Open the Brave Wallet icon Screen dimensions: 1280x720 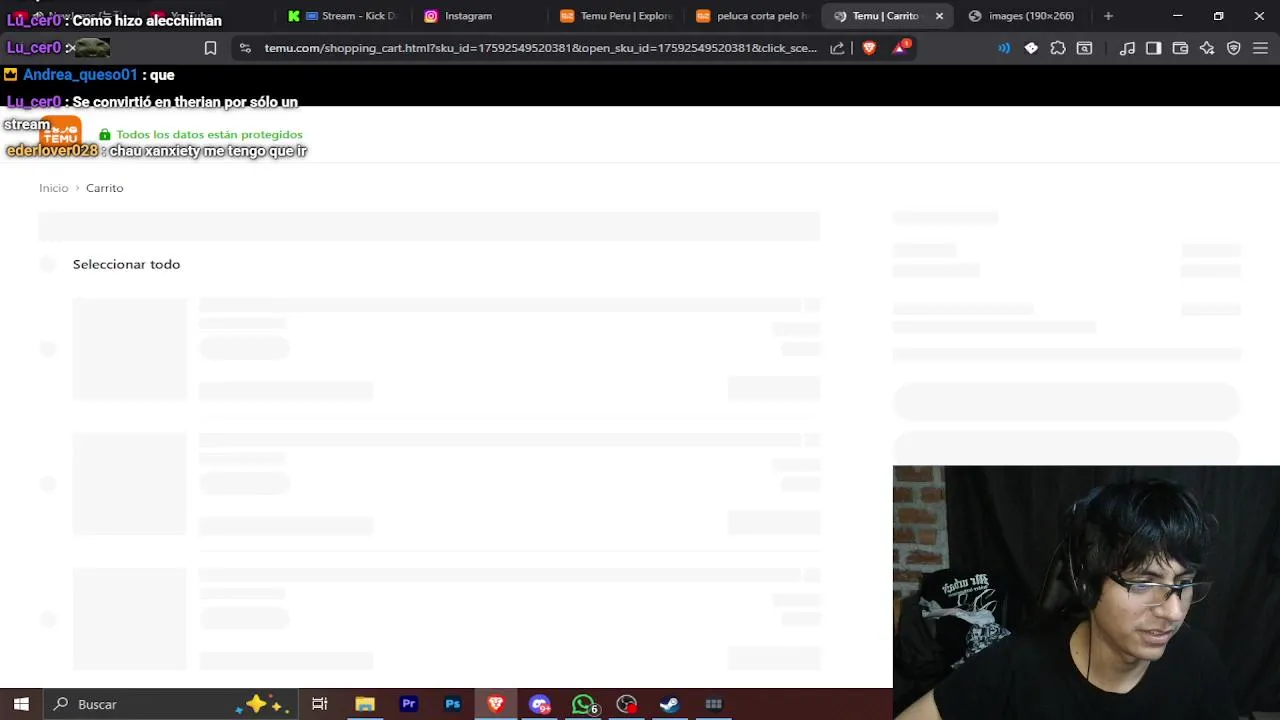click(x=1180, y=48)
